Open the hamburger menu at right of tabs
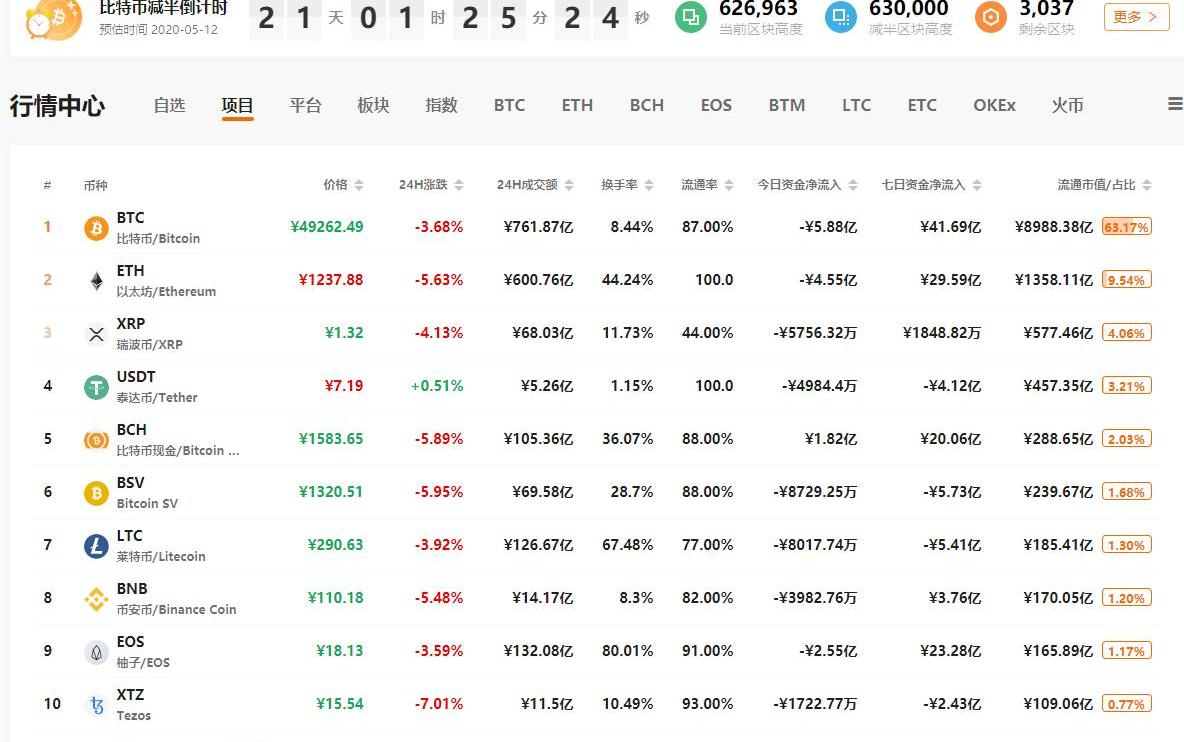 [1175, 104]
